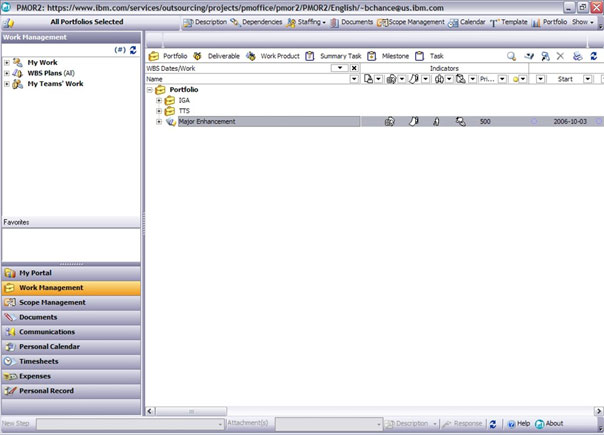Viewport: 604px width, 435px height.
Task: Open the Dependencies view
Action: (257, 22)
